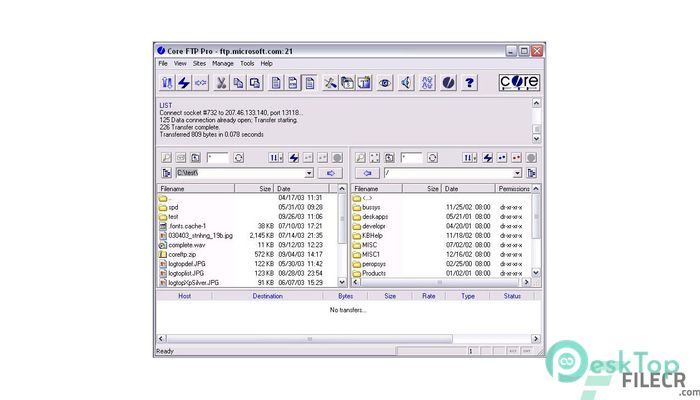Click the first document view icon in toolbar
Screen dimensions: 700x400
tap(276, 83)
